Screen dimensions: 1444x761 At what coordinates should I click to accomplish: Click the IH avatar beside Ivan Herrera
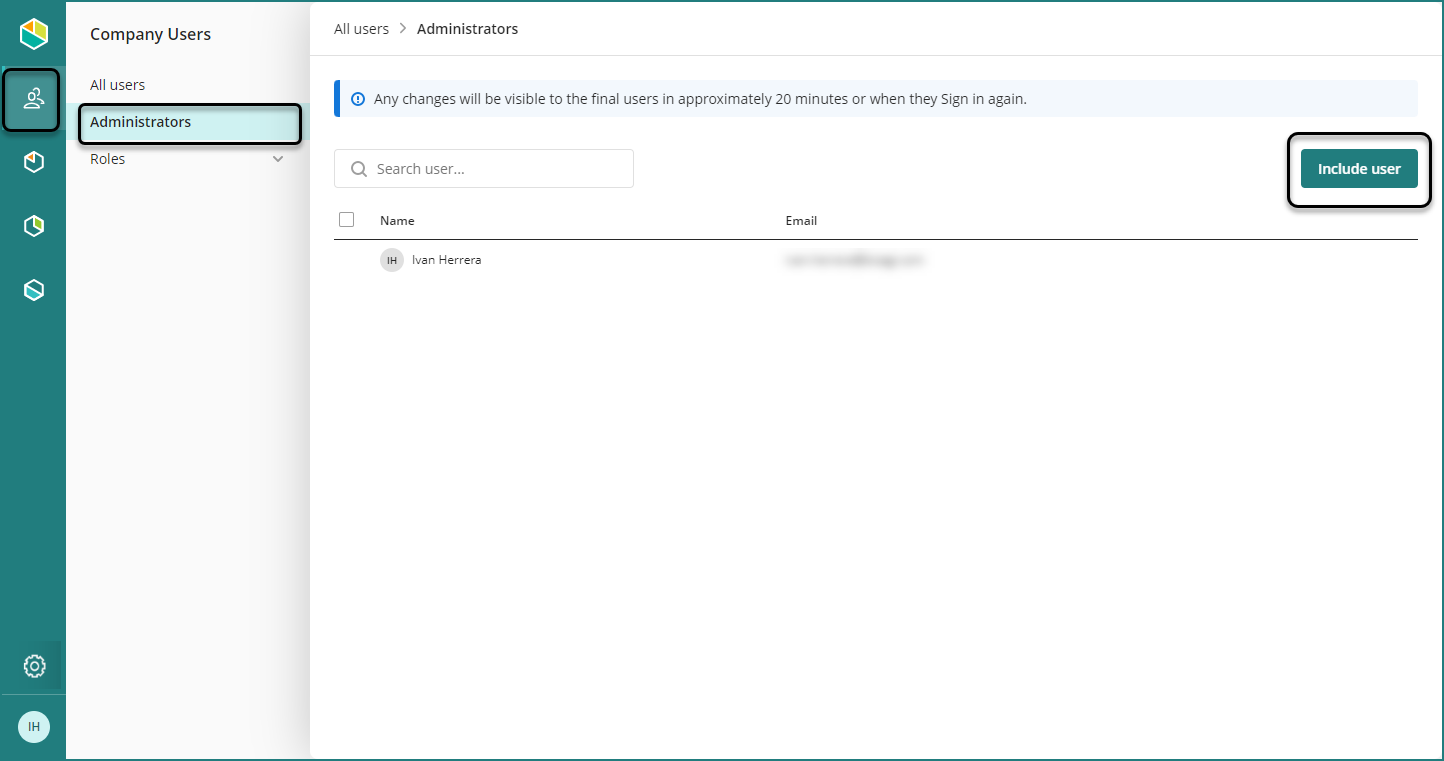point(392,260)
